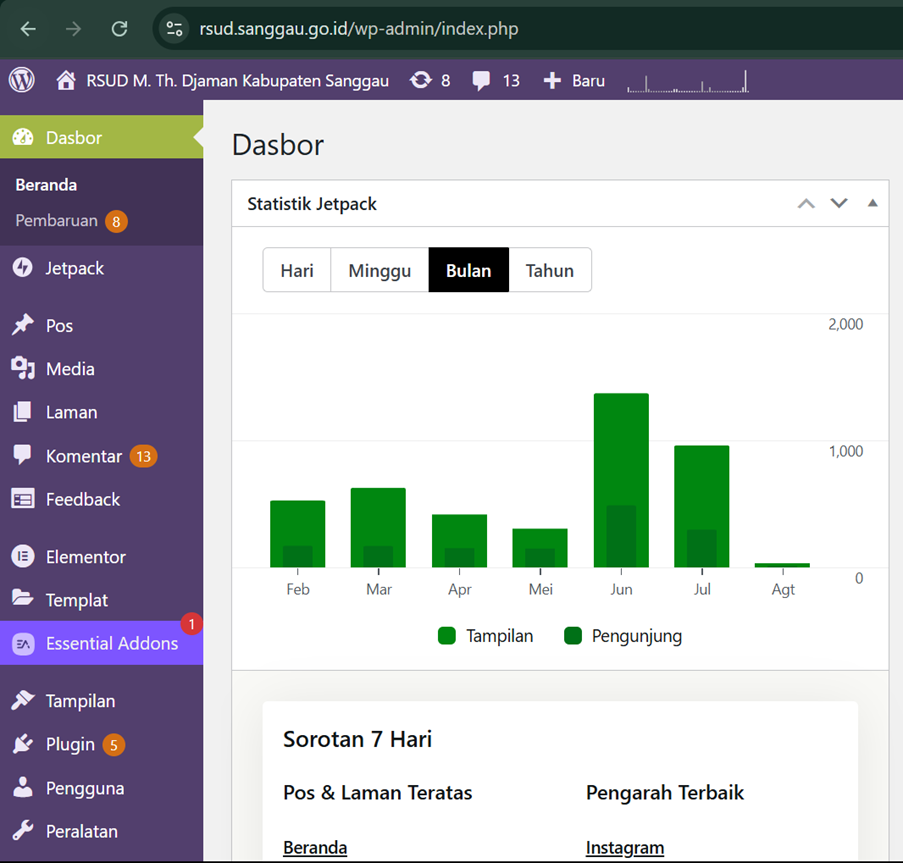Image resolution: width=903 pixels, height=863 pixels.
Task: Move Statistik Jetpack widget down
Action: (x=839, y=204)
